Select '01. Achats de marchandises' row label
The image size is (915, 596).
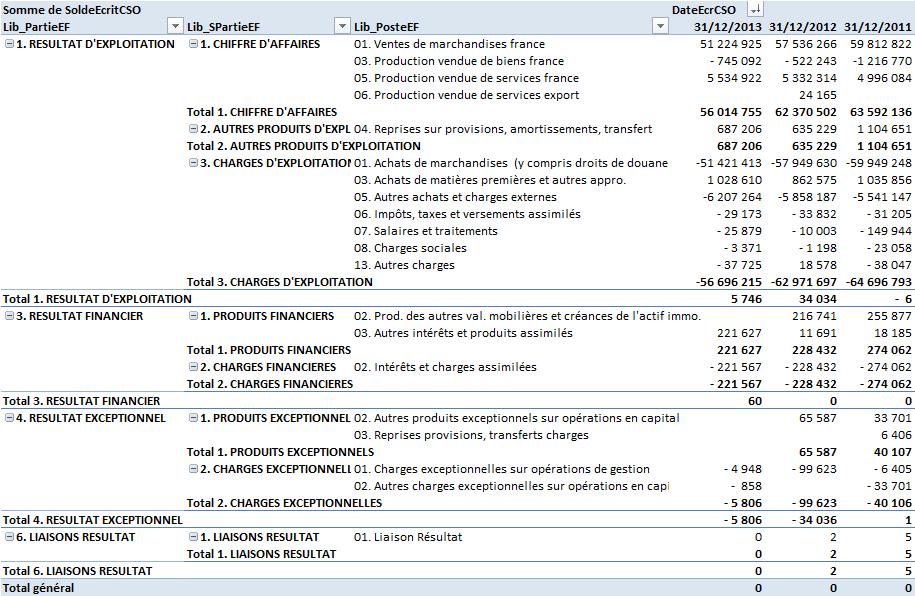pyautogui.click(x=511, y=163)
